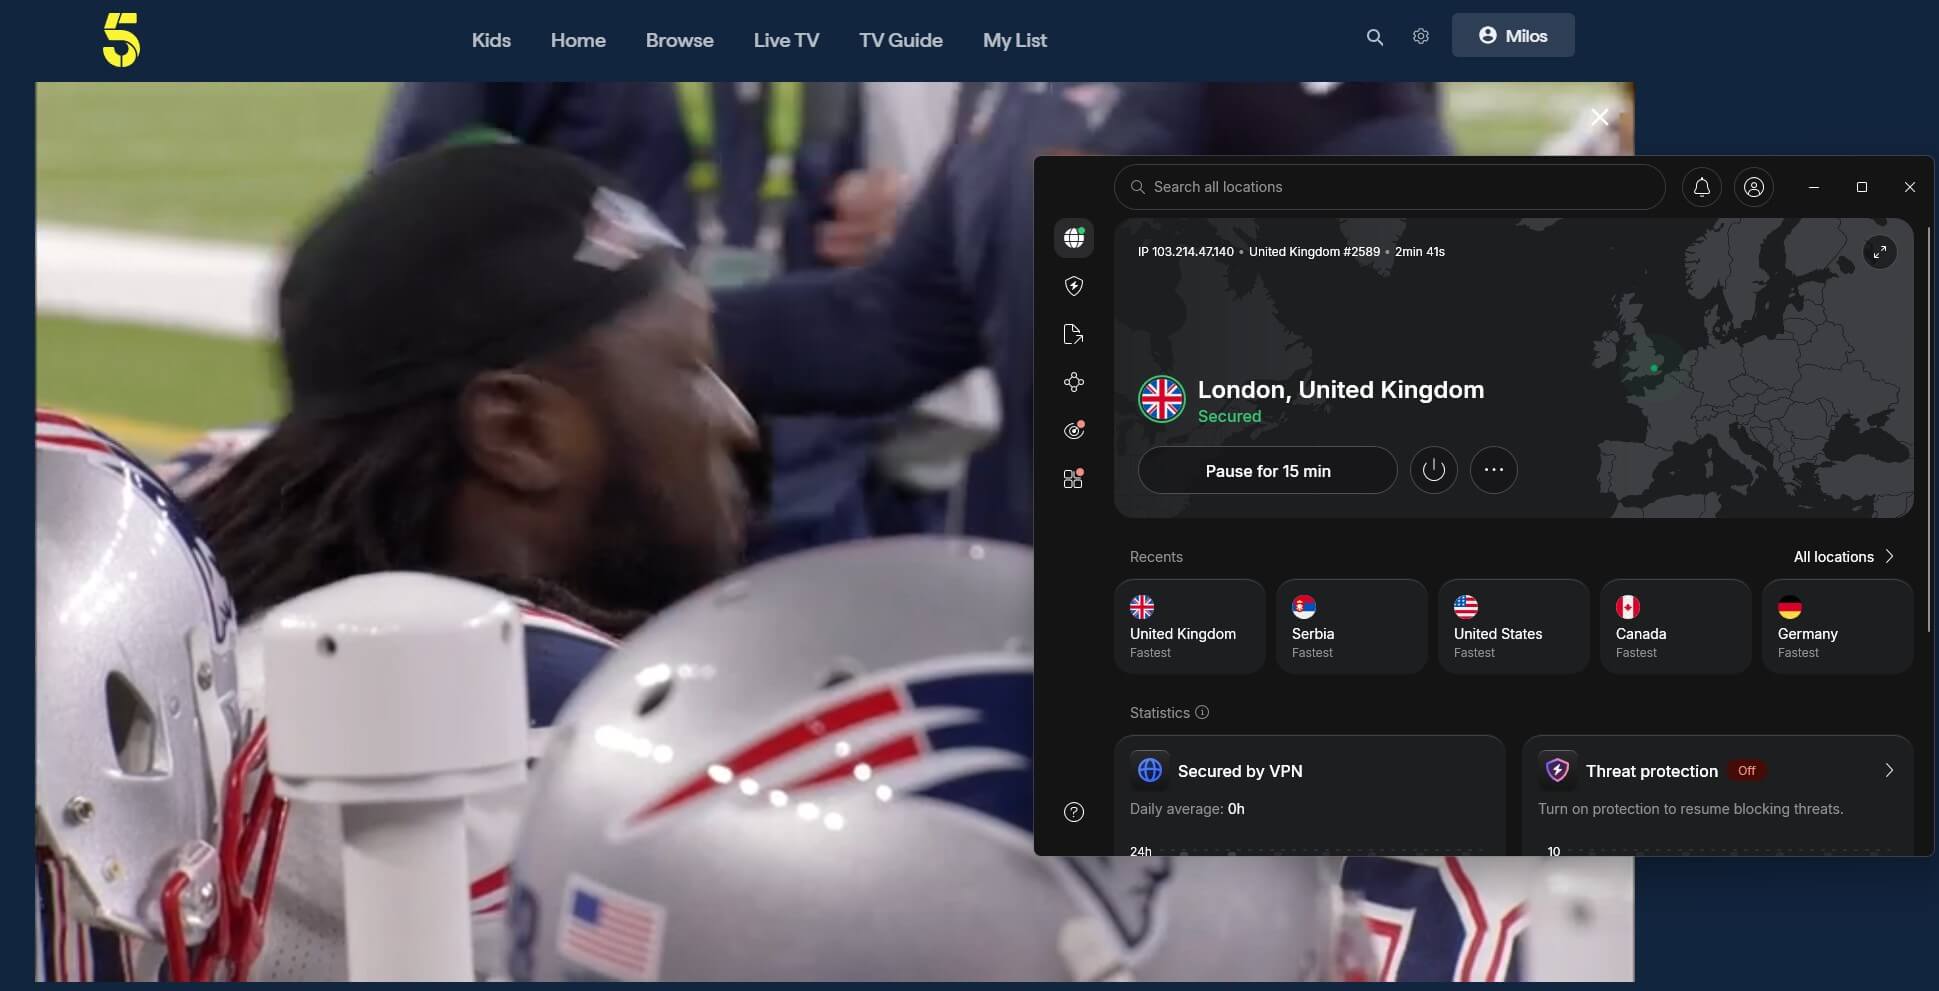Open Dark Web Monitor target icon
The image size is (1939, 991).
(1074, 430)
